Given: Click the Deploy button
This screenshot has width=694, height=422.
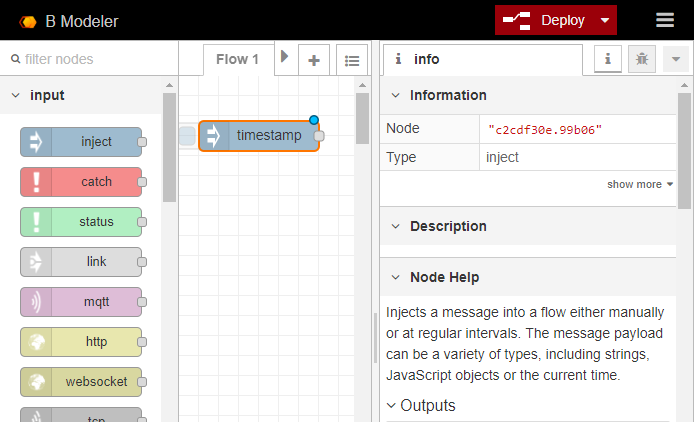Looking at the screenshot, I should (x=544, y=20).
